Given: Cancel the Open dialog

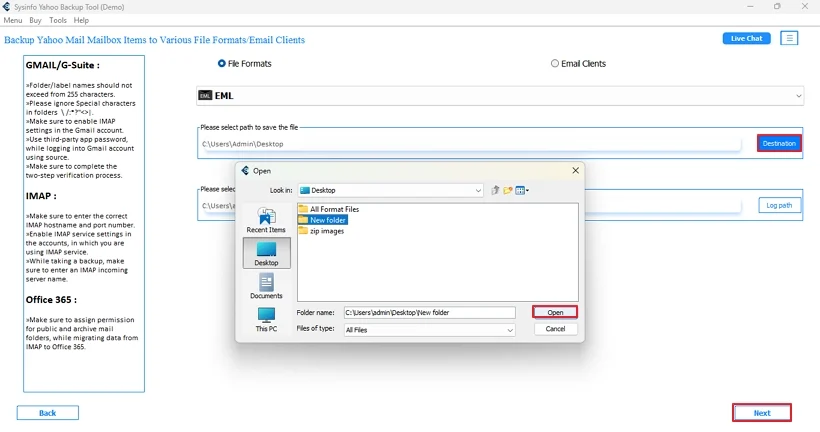Looking at the screenshot, I should 555,329.
